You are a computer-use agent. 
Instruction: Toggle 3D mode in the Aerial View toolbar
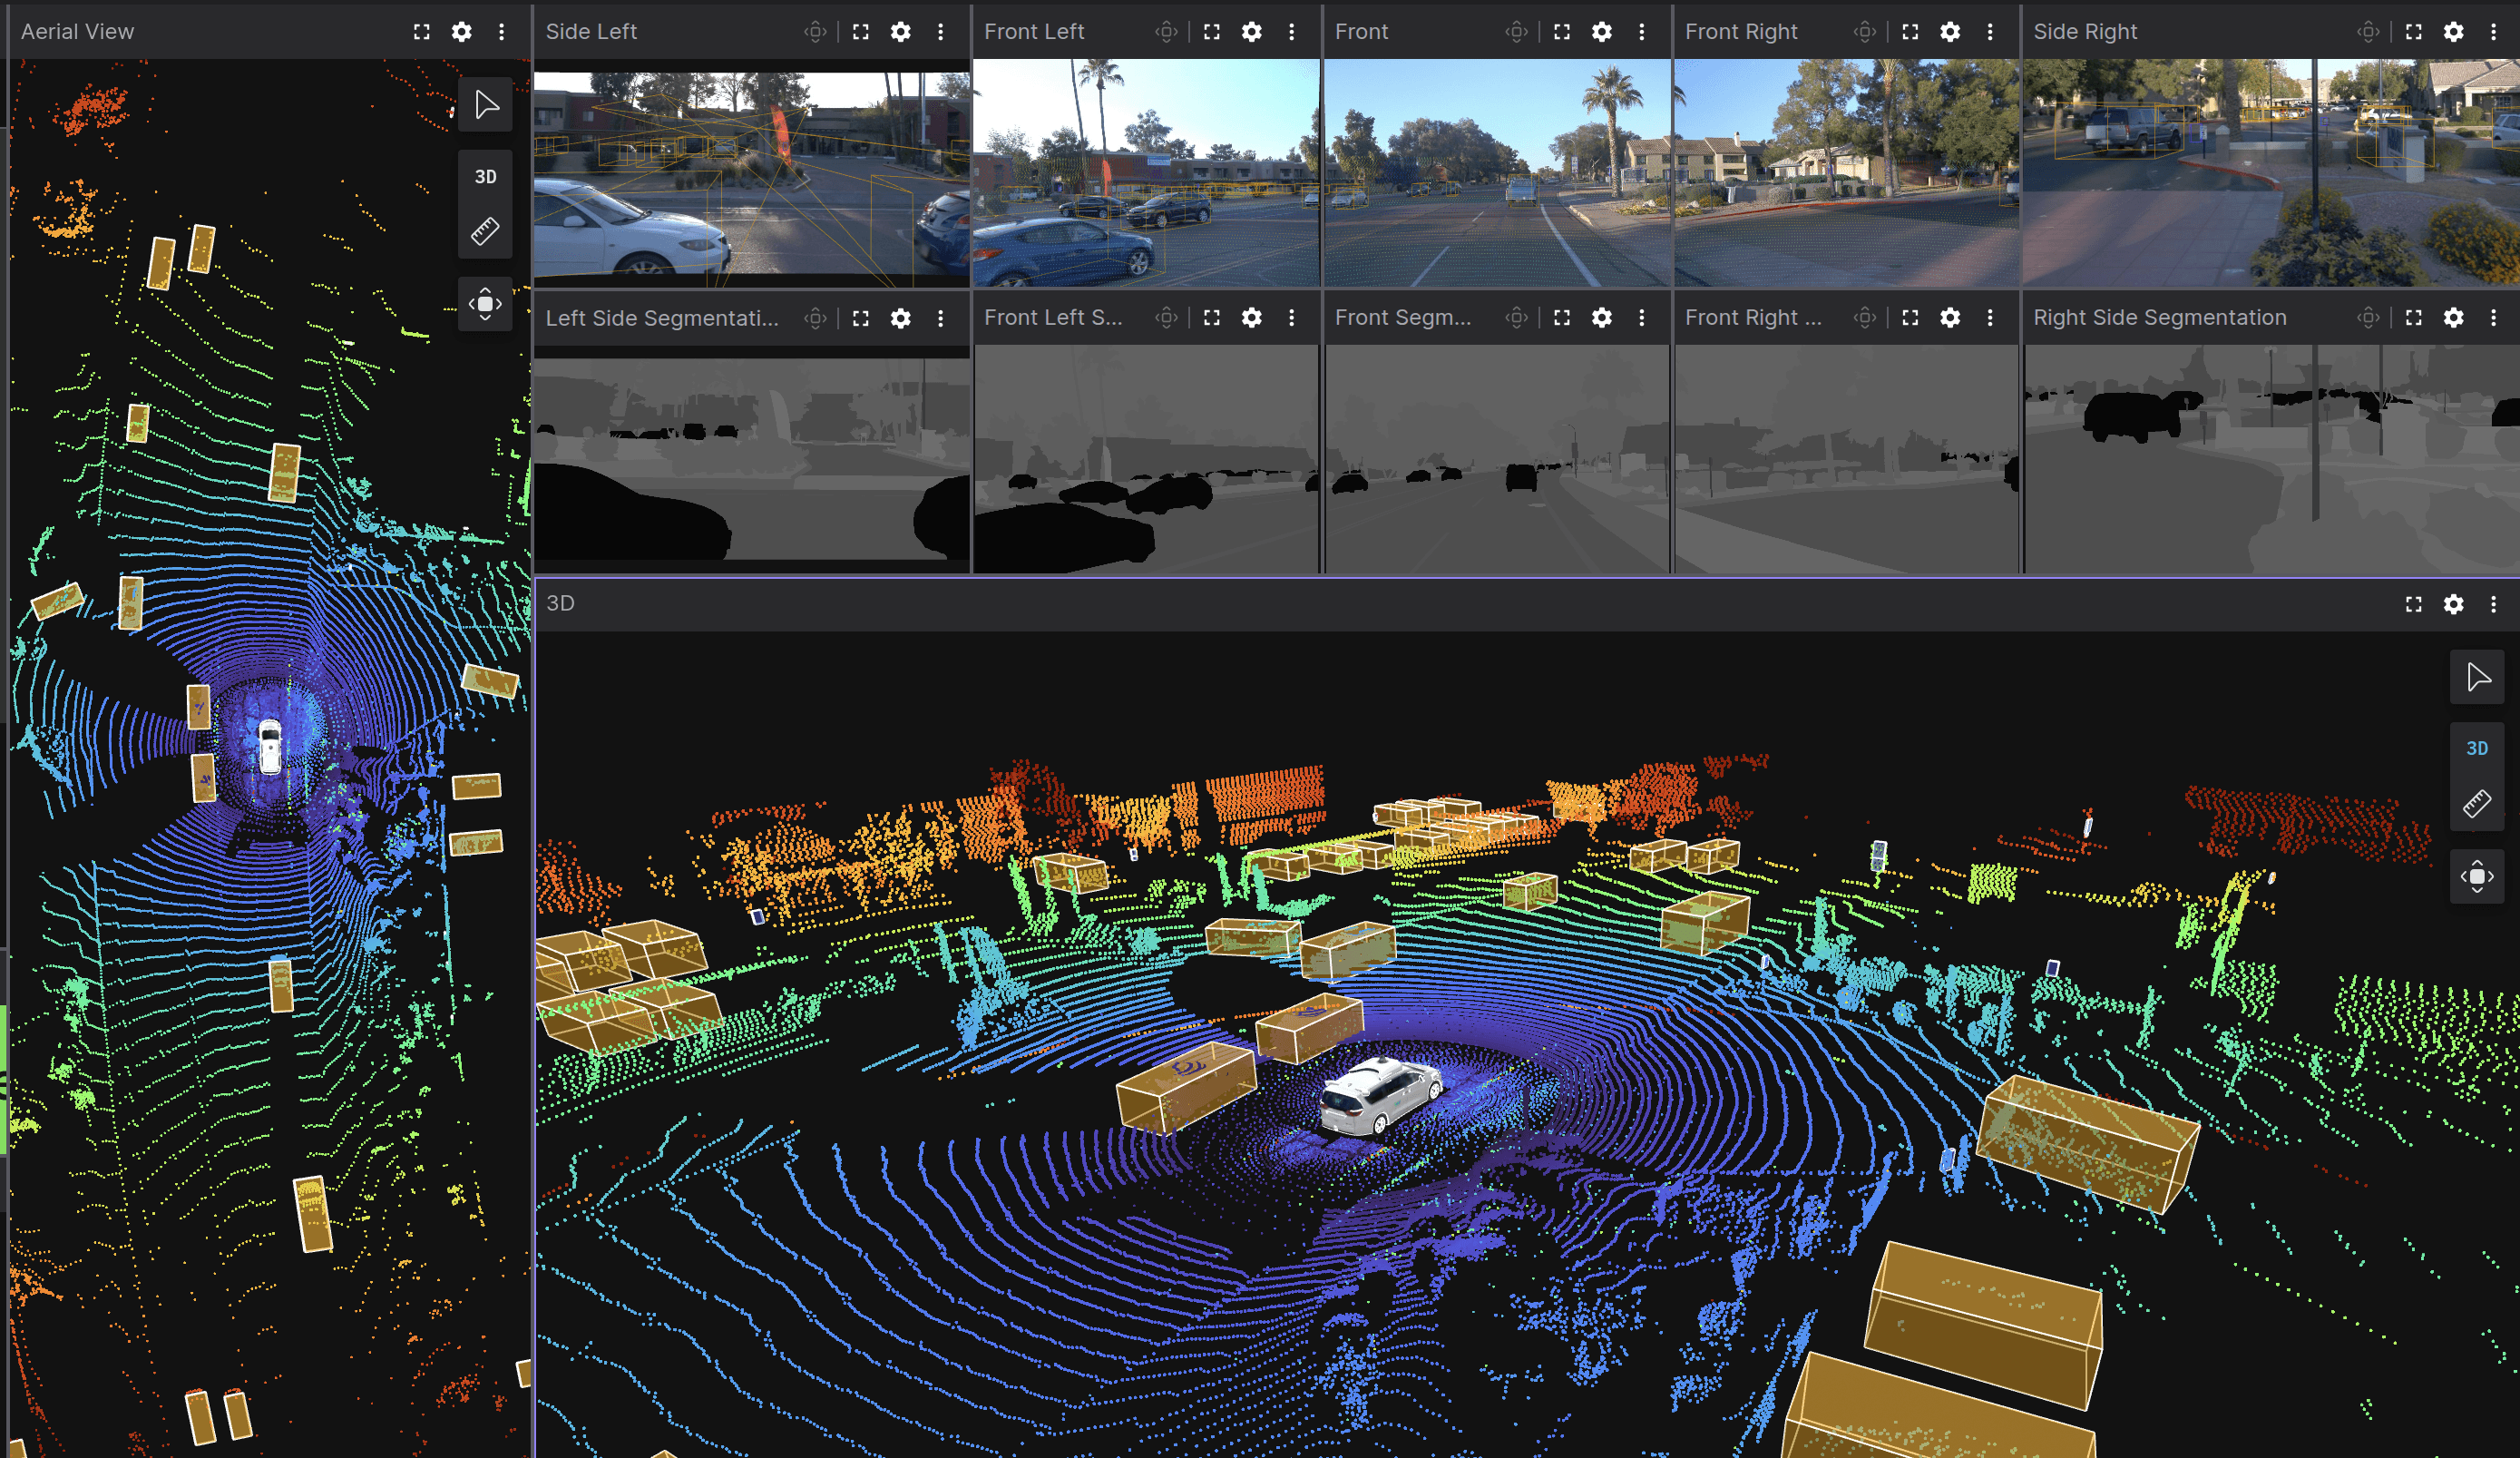(x=486, y=176)
